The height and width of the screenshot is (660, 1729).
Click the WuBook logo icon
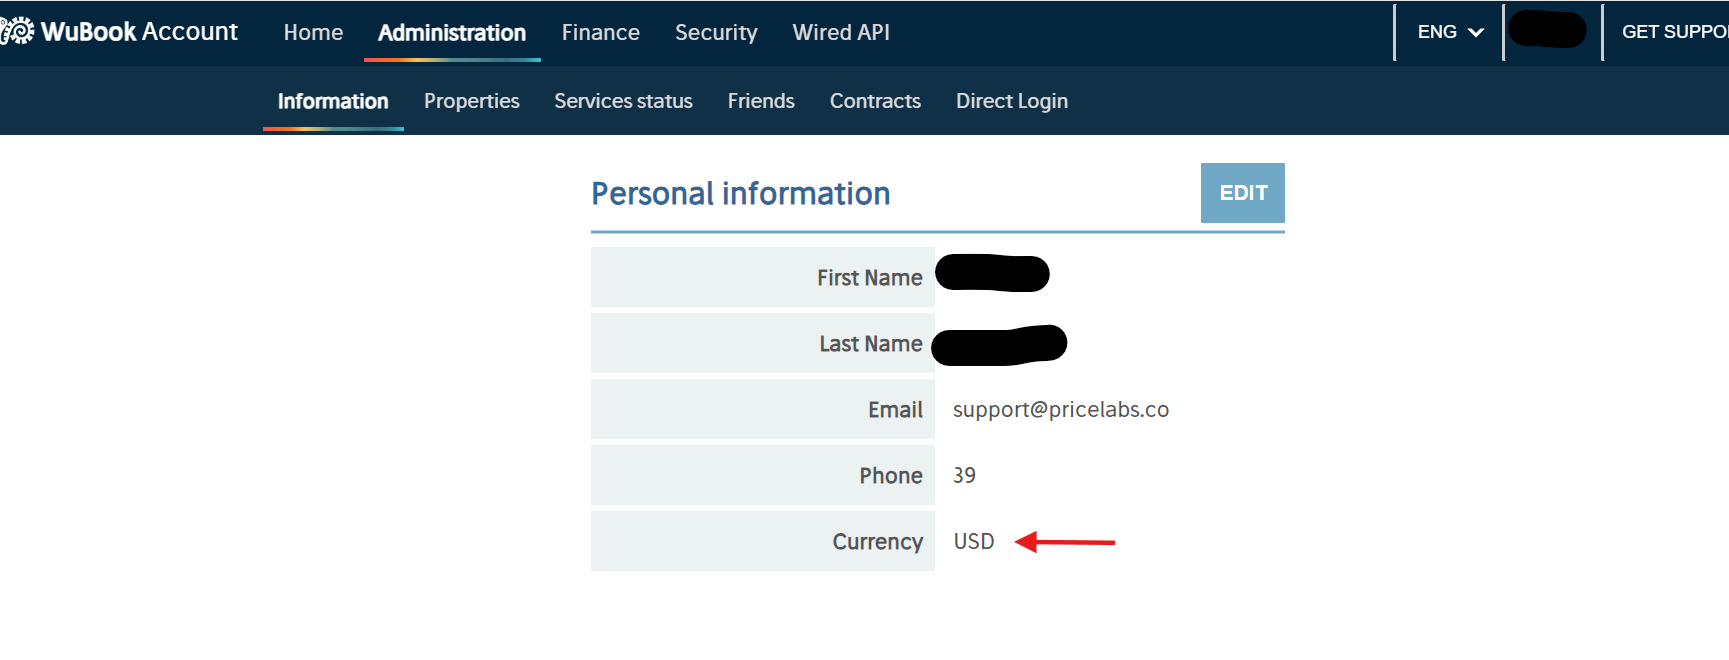pyautogui.click(x=17, y=32)
